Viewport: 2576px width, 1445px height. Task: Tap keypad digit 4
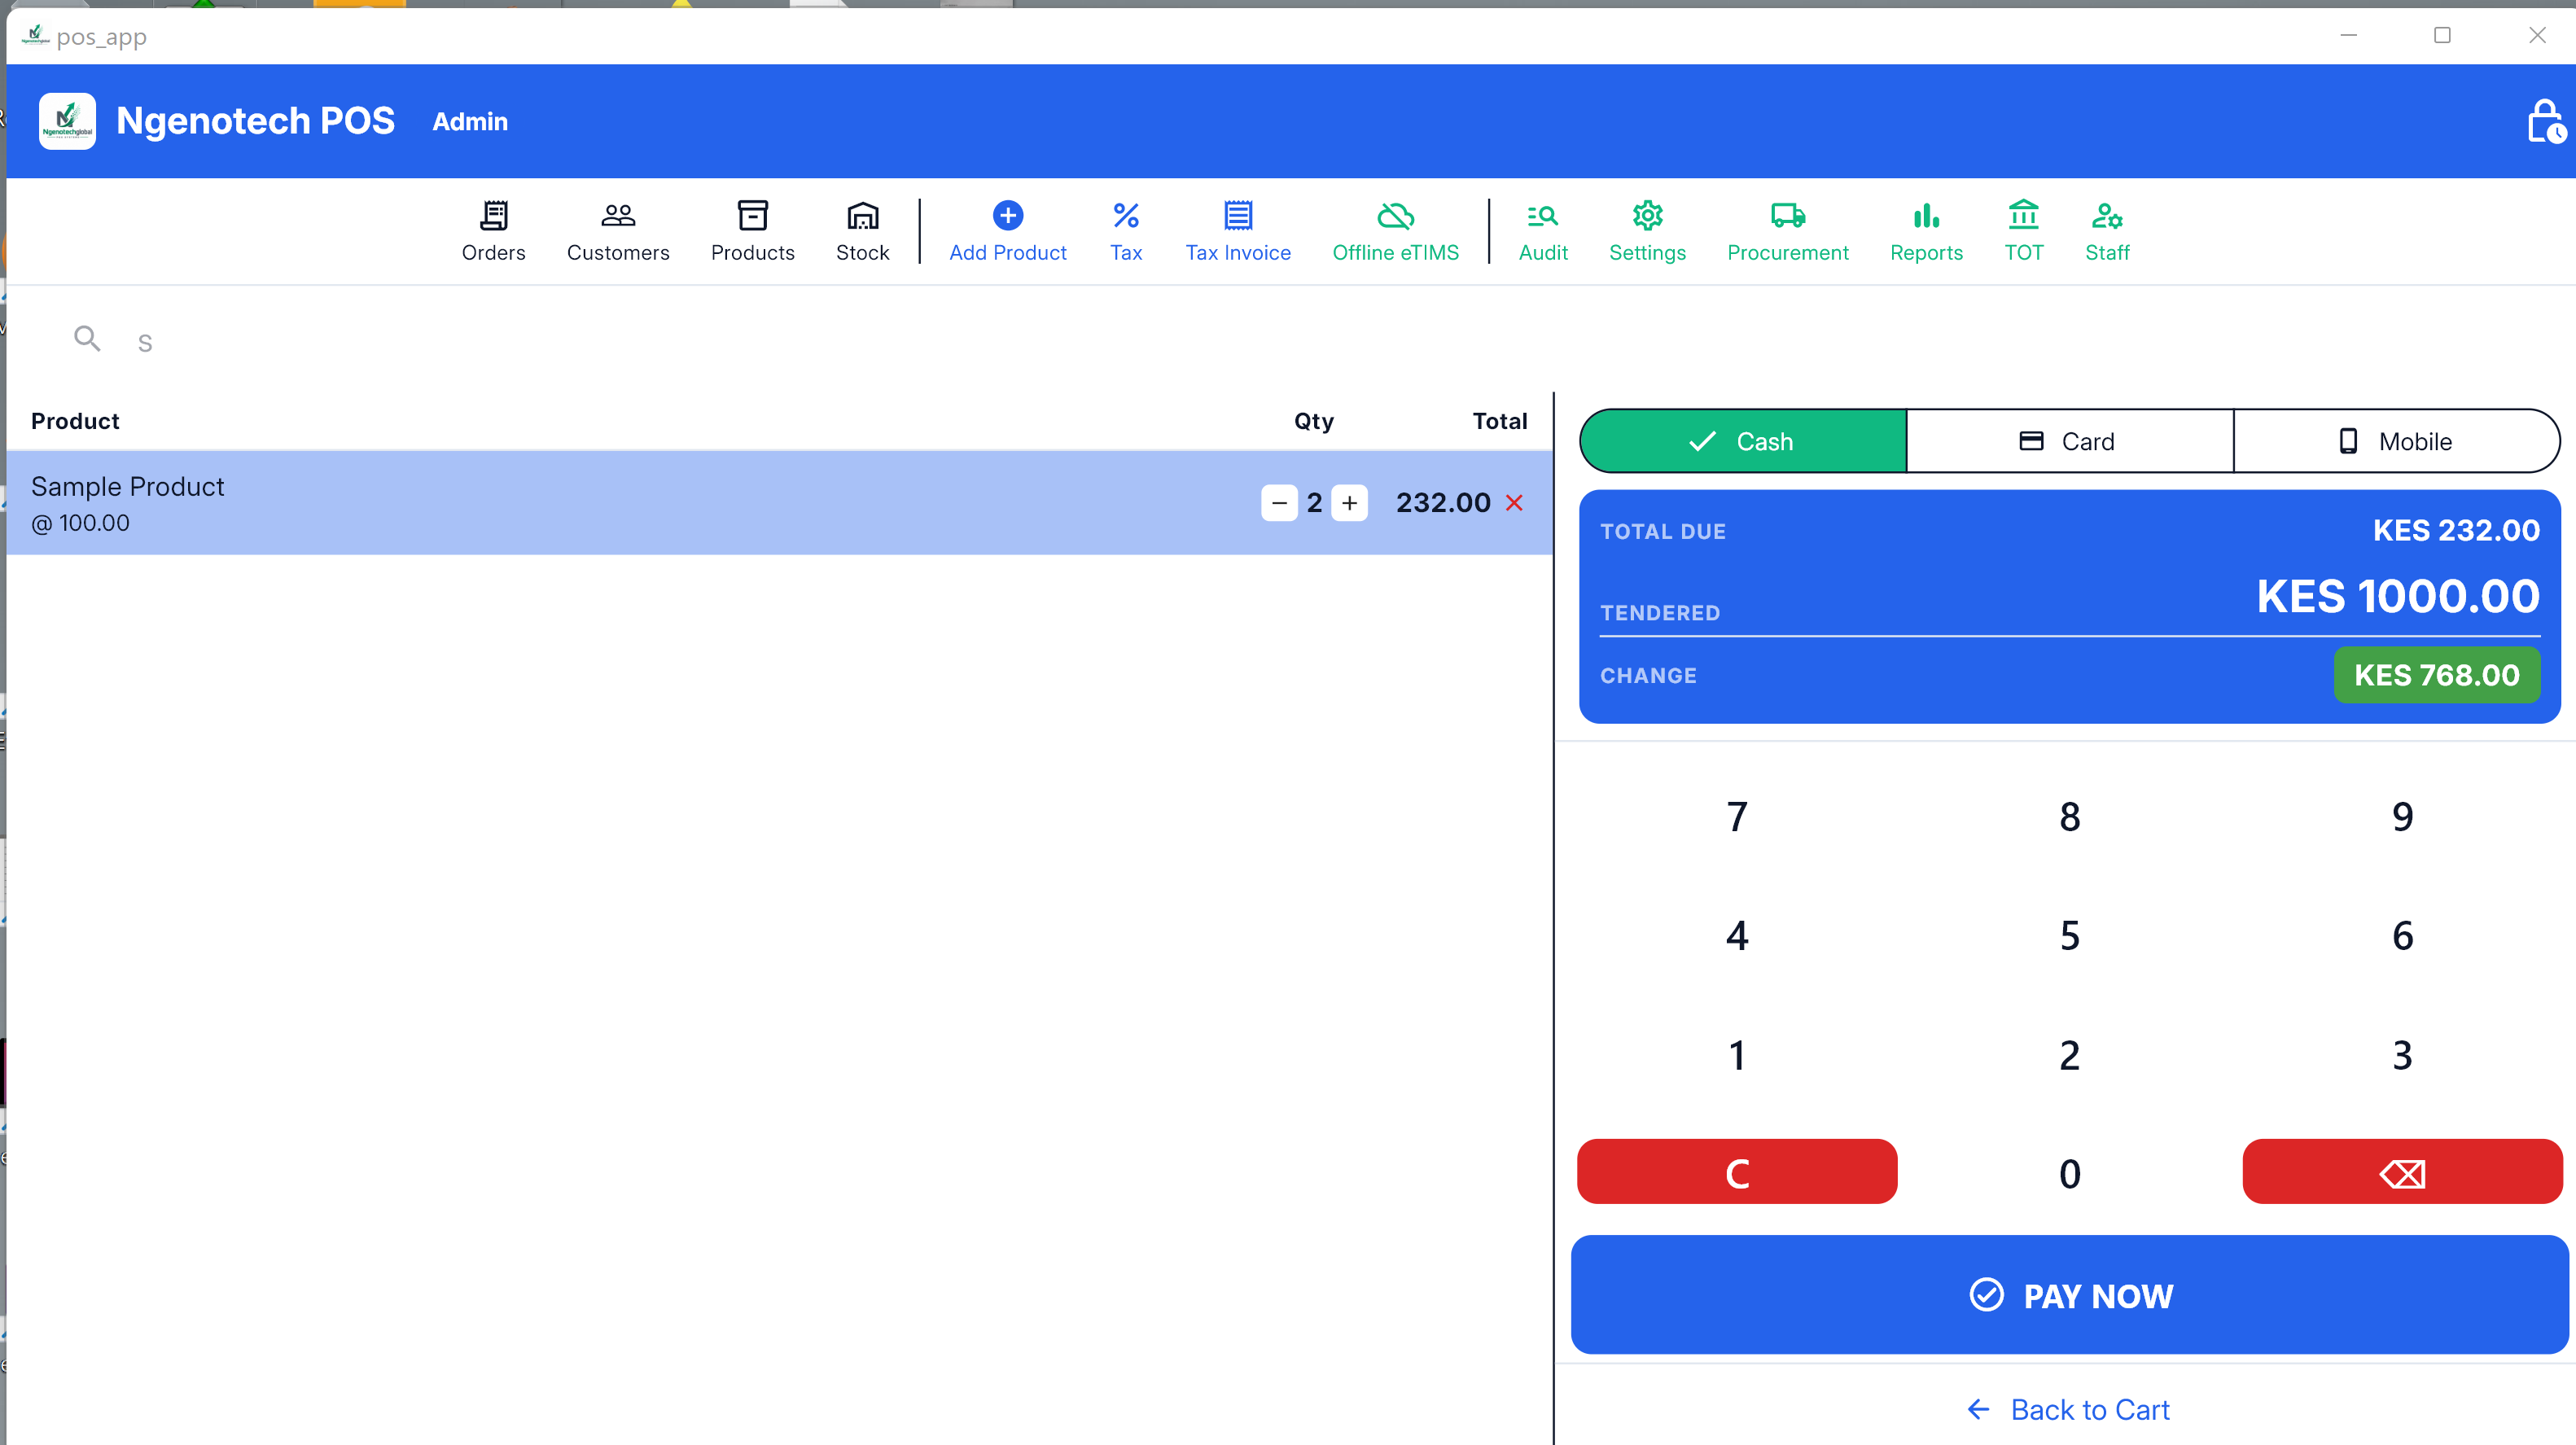pyautogui.click(x=1737, y=936)
